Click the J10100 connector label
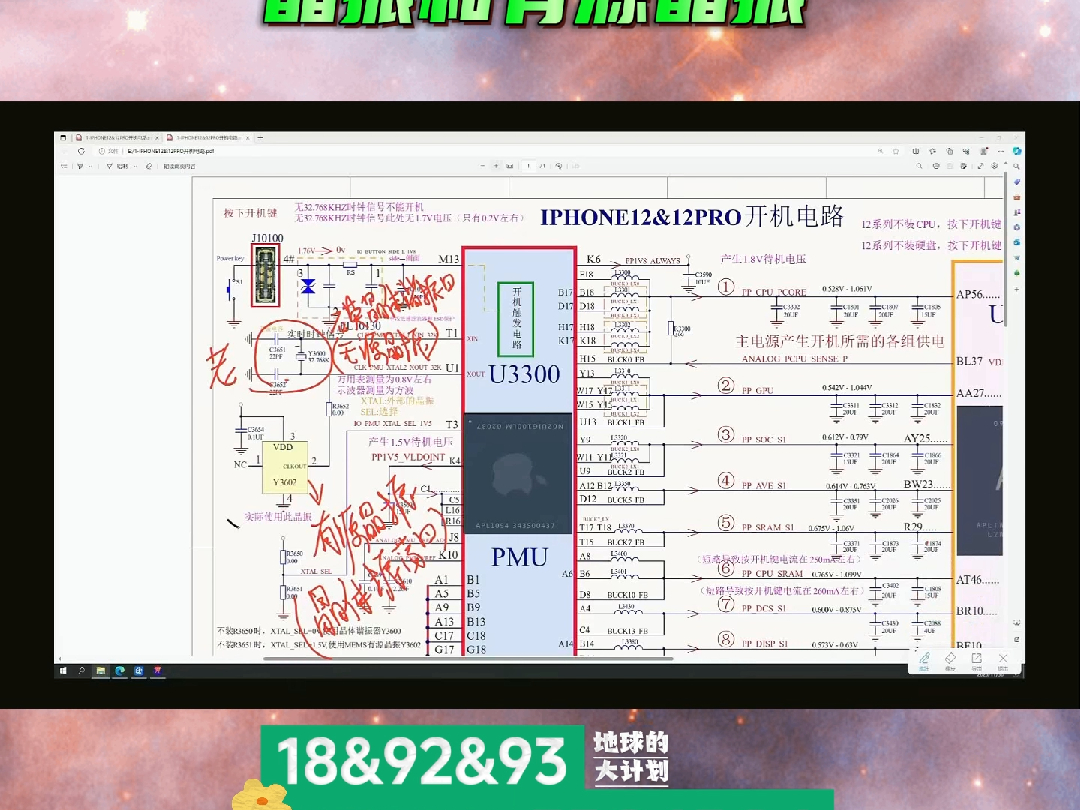This screenshot has width=1080, height=810. tap(267, 238)
